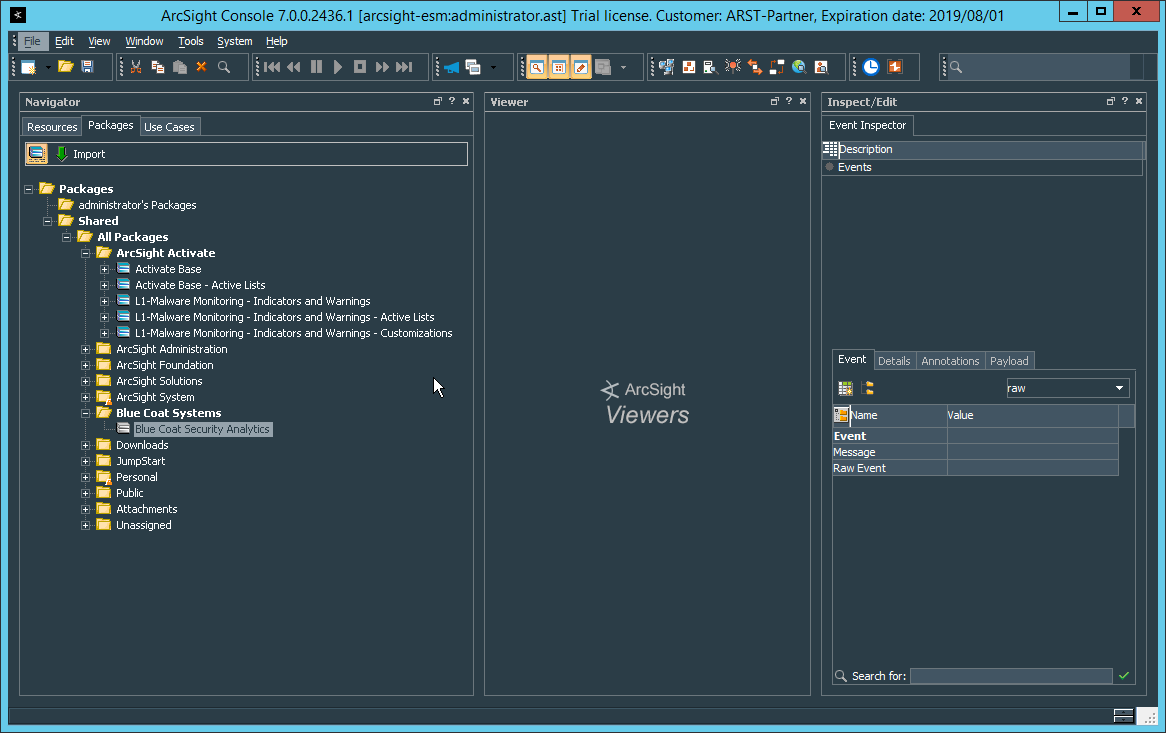Screen dimensions: 1166x733
Task: Expand the ArcSight Foundation folder
Action: click(x=86, y=365)
